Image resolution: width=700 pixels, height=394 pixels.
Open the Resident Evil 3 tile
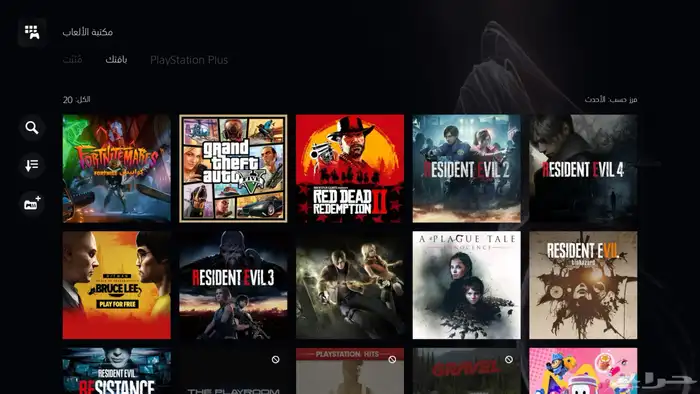click(233, 285)
